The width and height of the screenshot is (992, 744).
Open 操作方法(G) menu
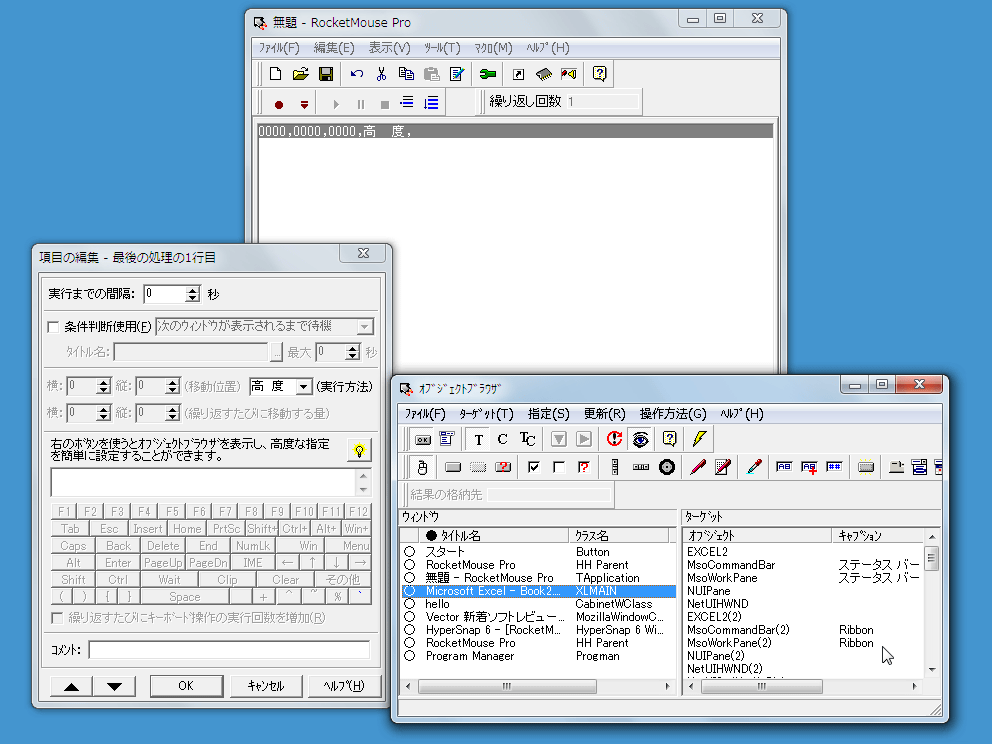click(x=673, y=414)
